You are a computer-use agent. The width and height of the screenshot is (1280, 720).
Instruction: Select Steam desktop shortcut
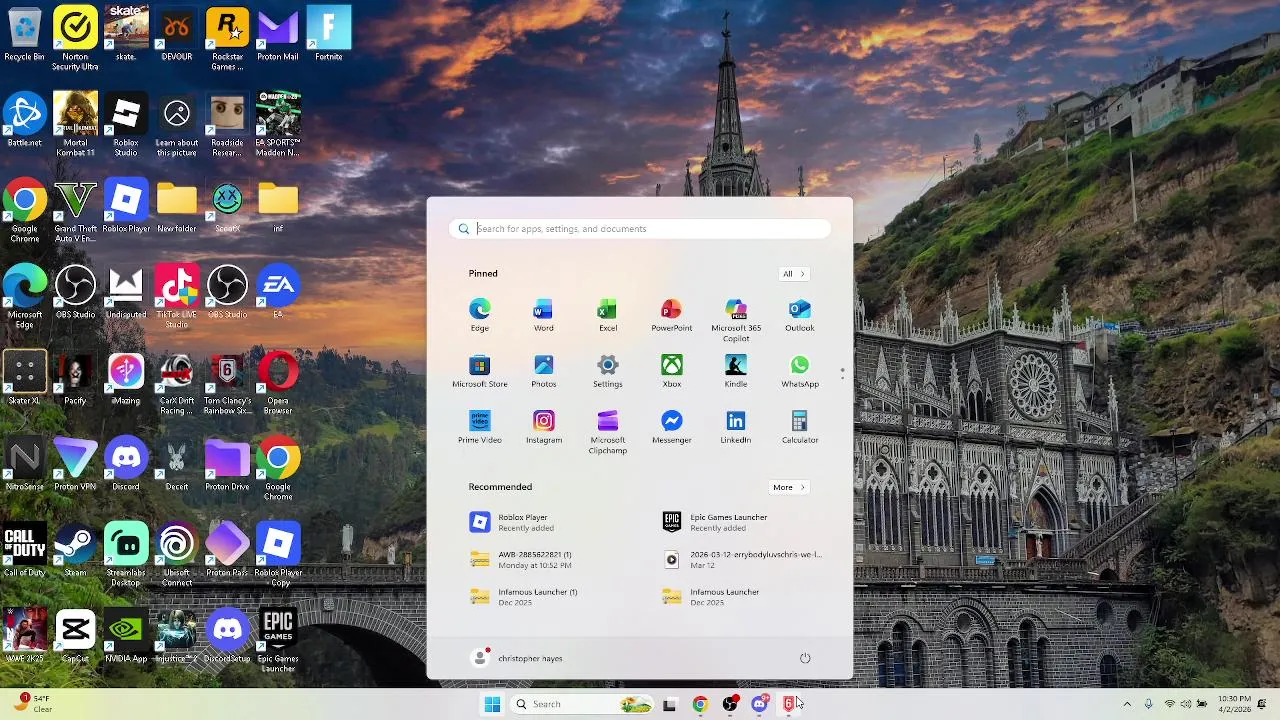75,550
